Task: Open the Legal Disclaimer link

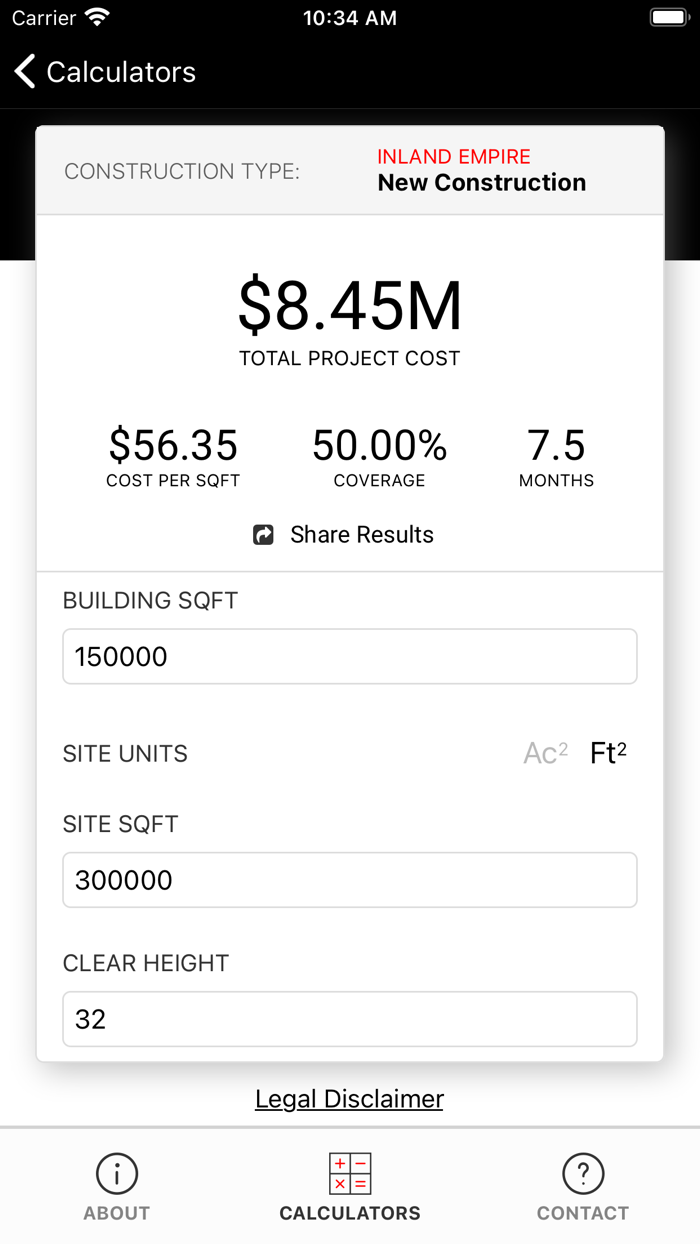Action: pos(349,1098)
